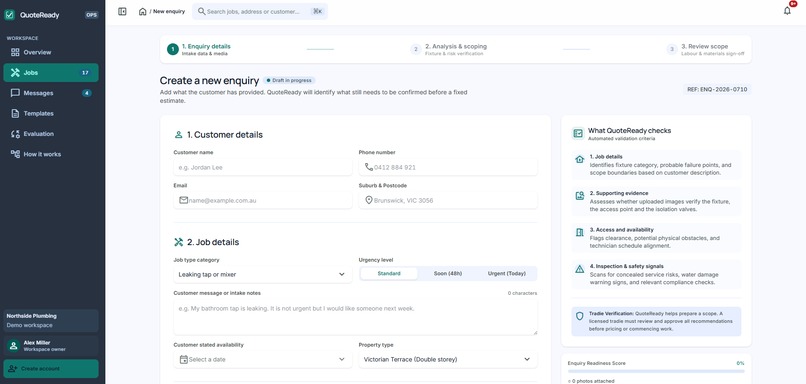This screenshot has height=384, width=806.
Task: Go to step 2 Analysis & scoping
Action: point(449,49)
